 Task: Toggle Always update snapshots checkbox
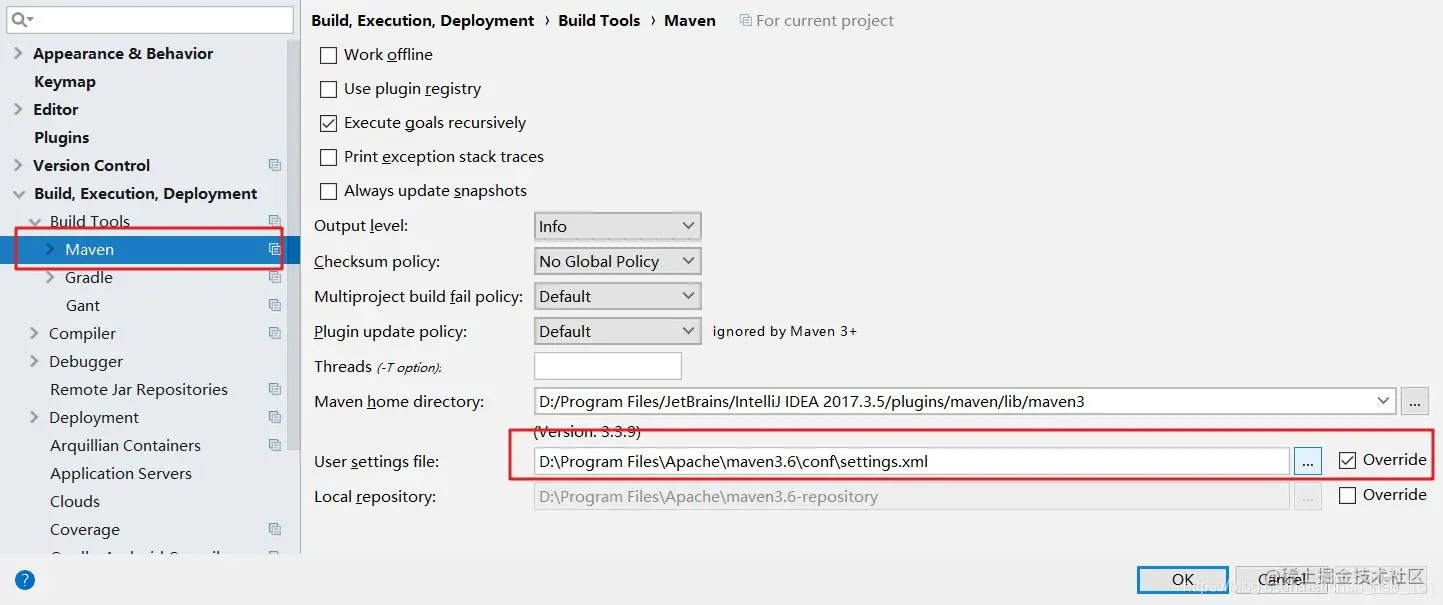pyautogui.click(x=328, y=191)
